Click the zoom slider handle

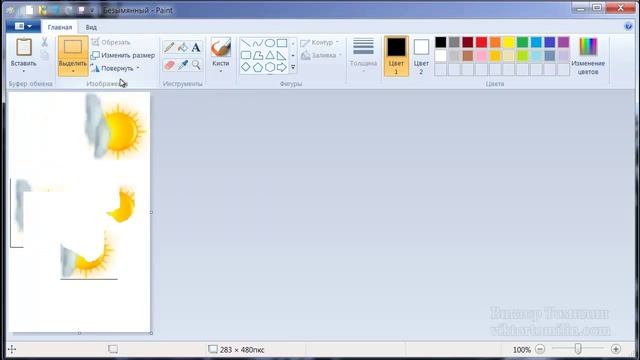(x=578, y=349)
